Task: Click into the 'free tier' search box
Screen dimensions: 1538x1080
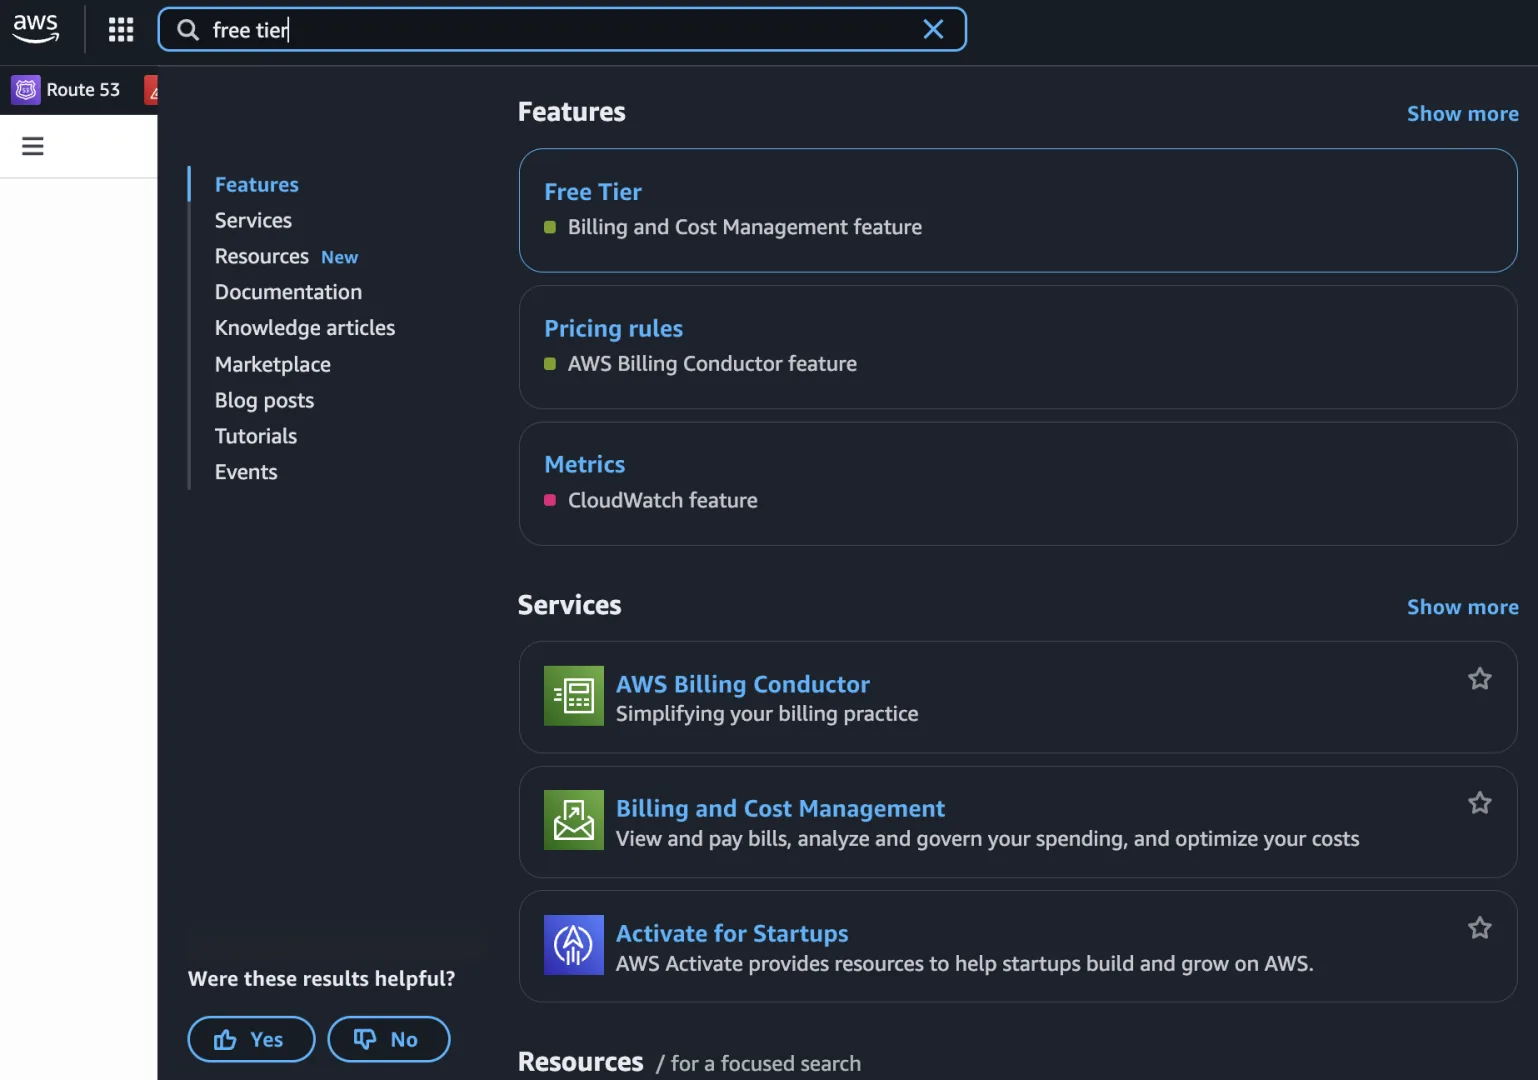Action: point(562,30)
